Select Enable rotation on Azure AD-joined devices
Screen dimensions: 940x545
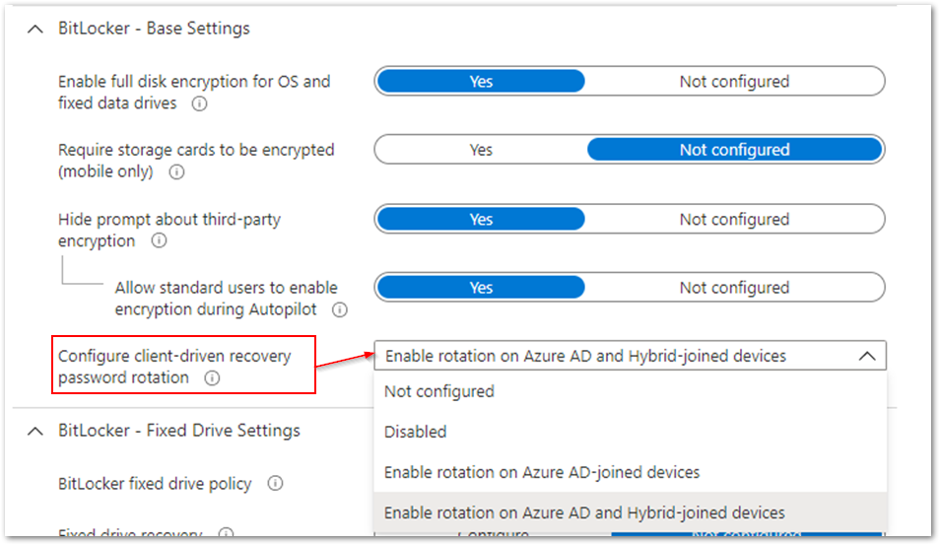[x=541, y=472]
